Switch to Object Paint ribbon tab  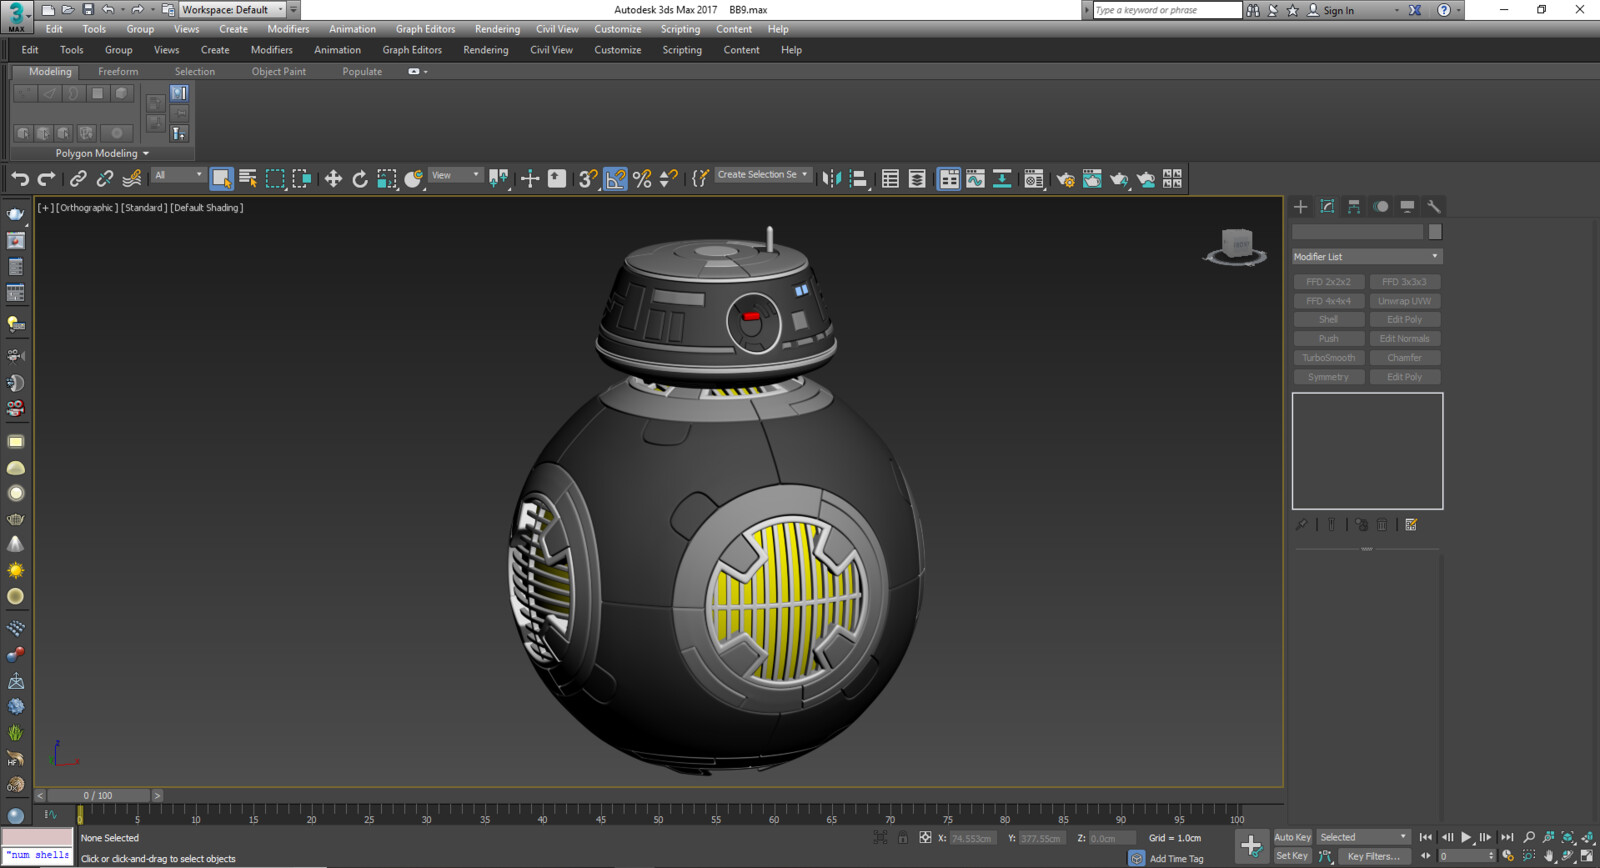point(279,72)
